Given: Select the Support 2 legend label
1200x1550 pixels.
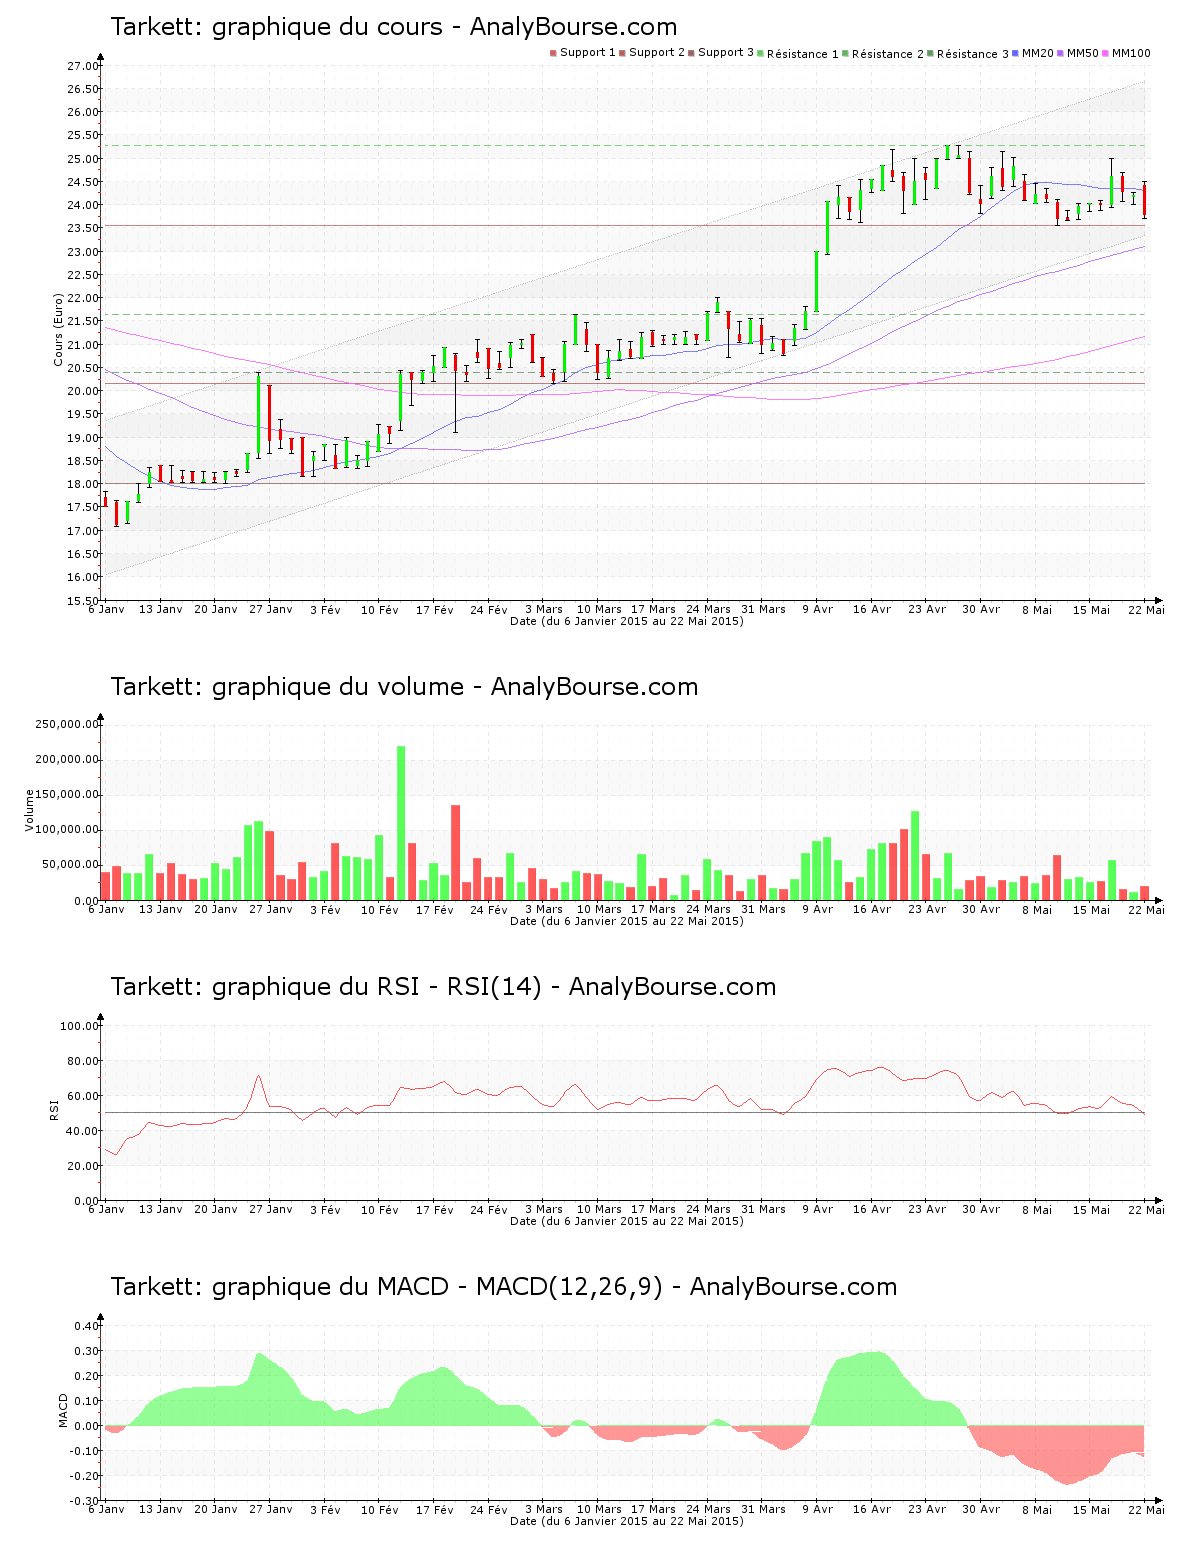Looking at the screenshot, I should 657,53.
